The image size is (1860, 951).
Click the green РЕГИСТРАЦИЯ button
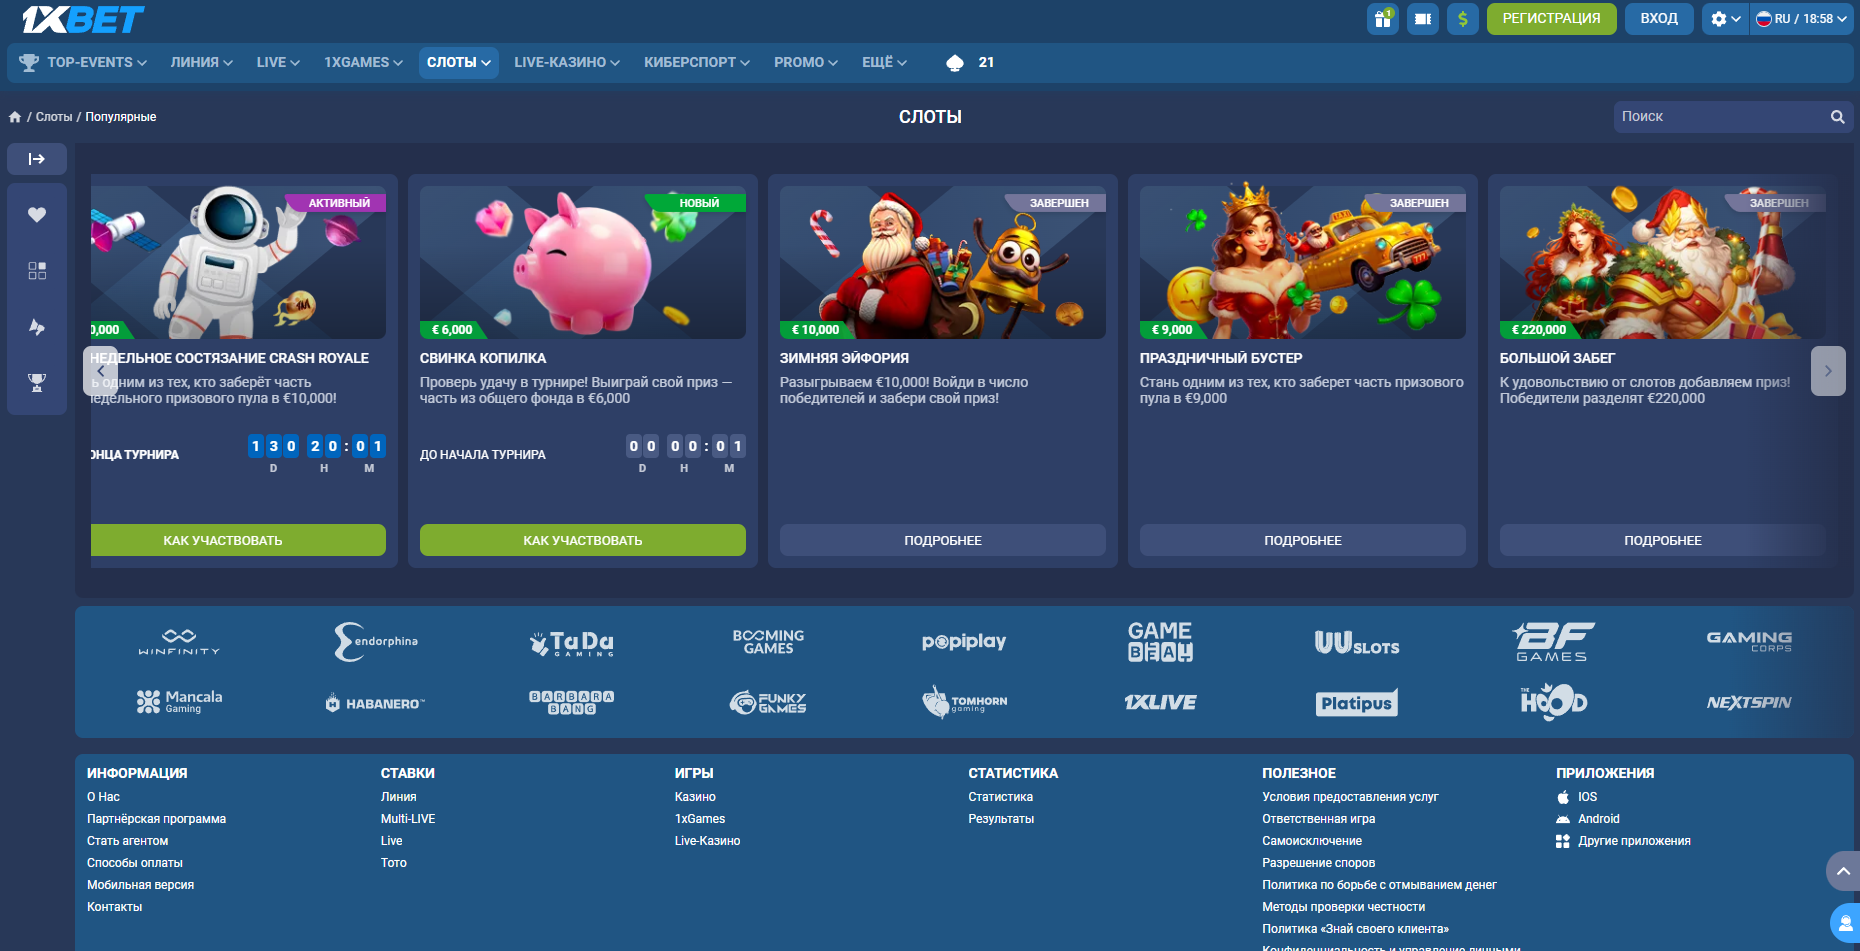1551,19
